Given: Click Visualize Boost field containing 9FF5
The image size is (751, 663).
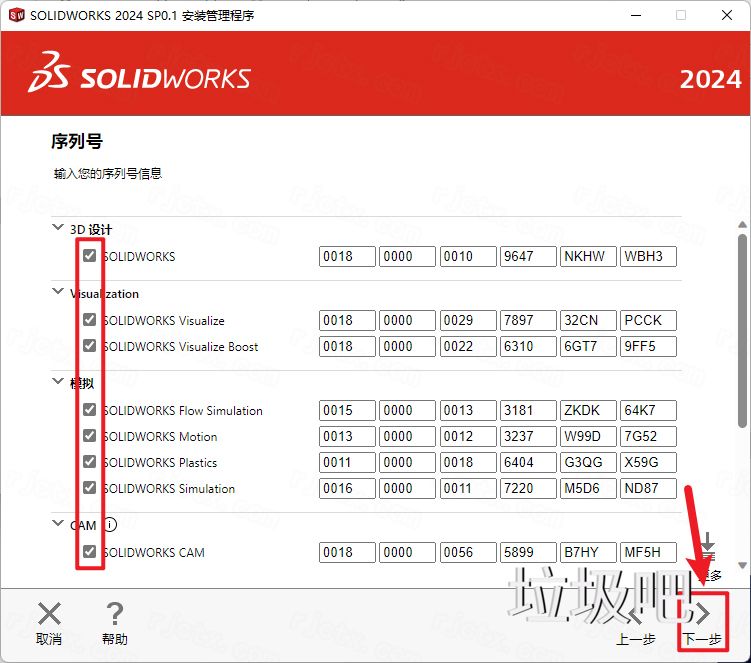Looking at the screenshot, I should (x=648, y=346).
